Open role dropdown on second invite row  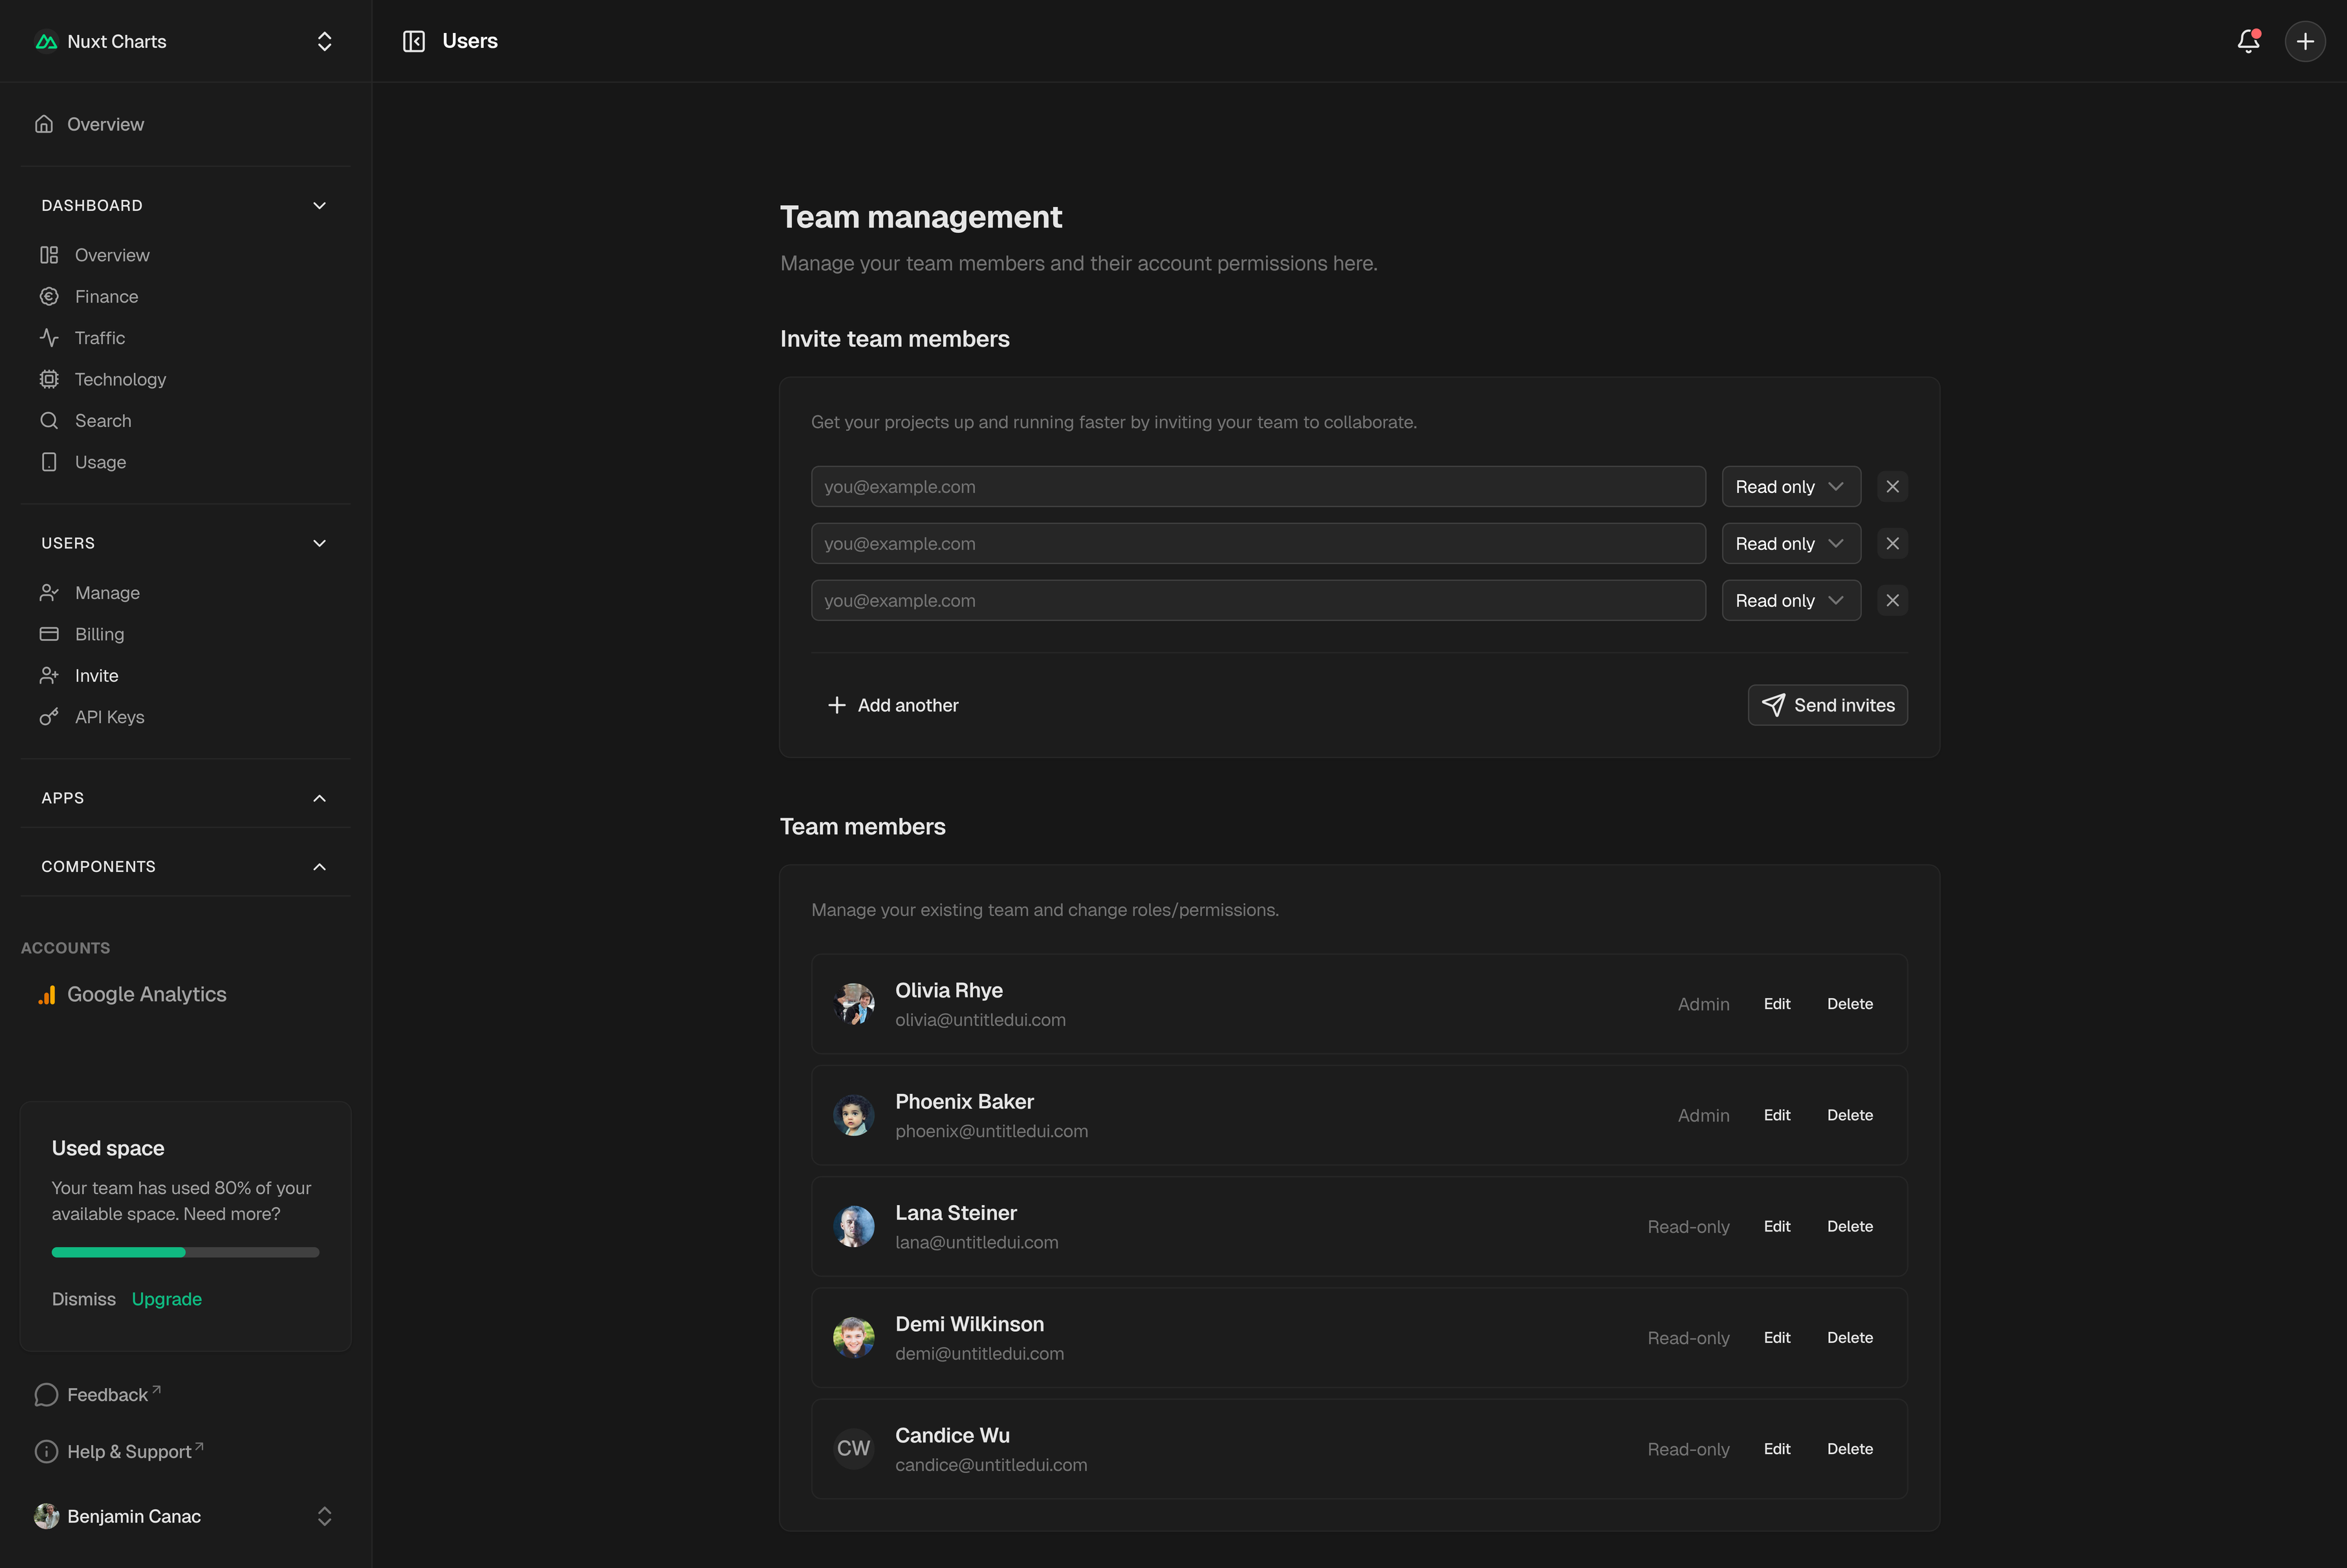pos(1790,544)
